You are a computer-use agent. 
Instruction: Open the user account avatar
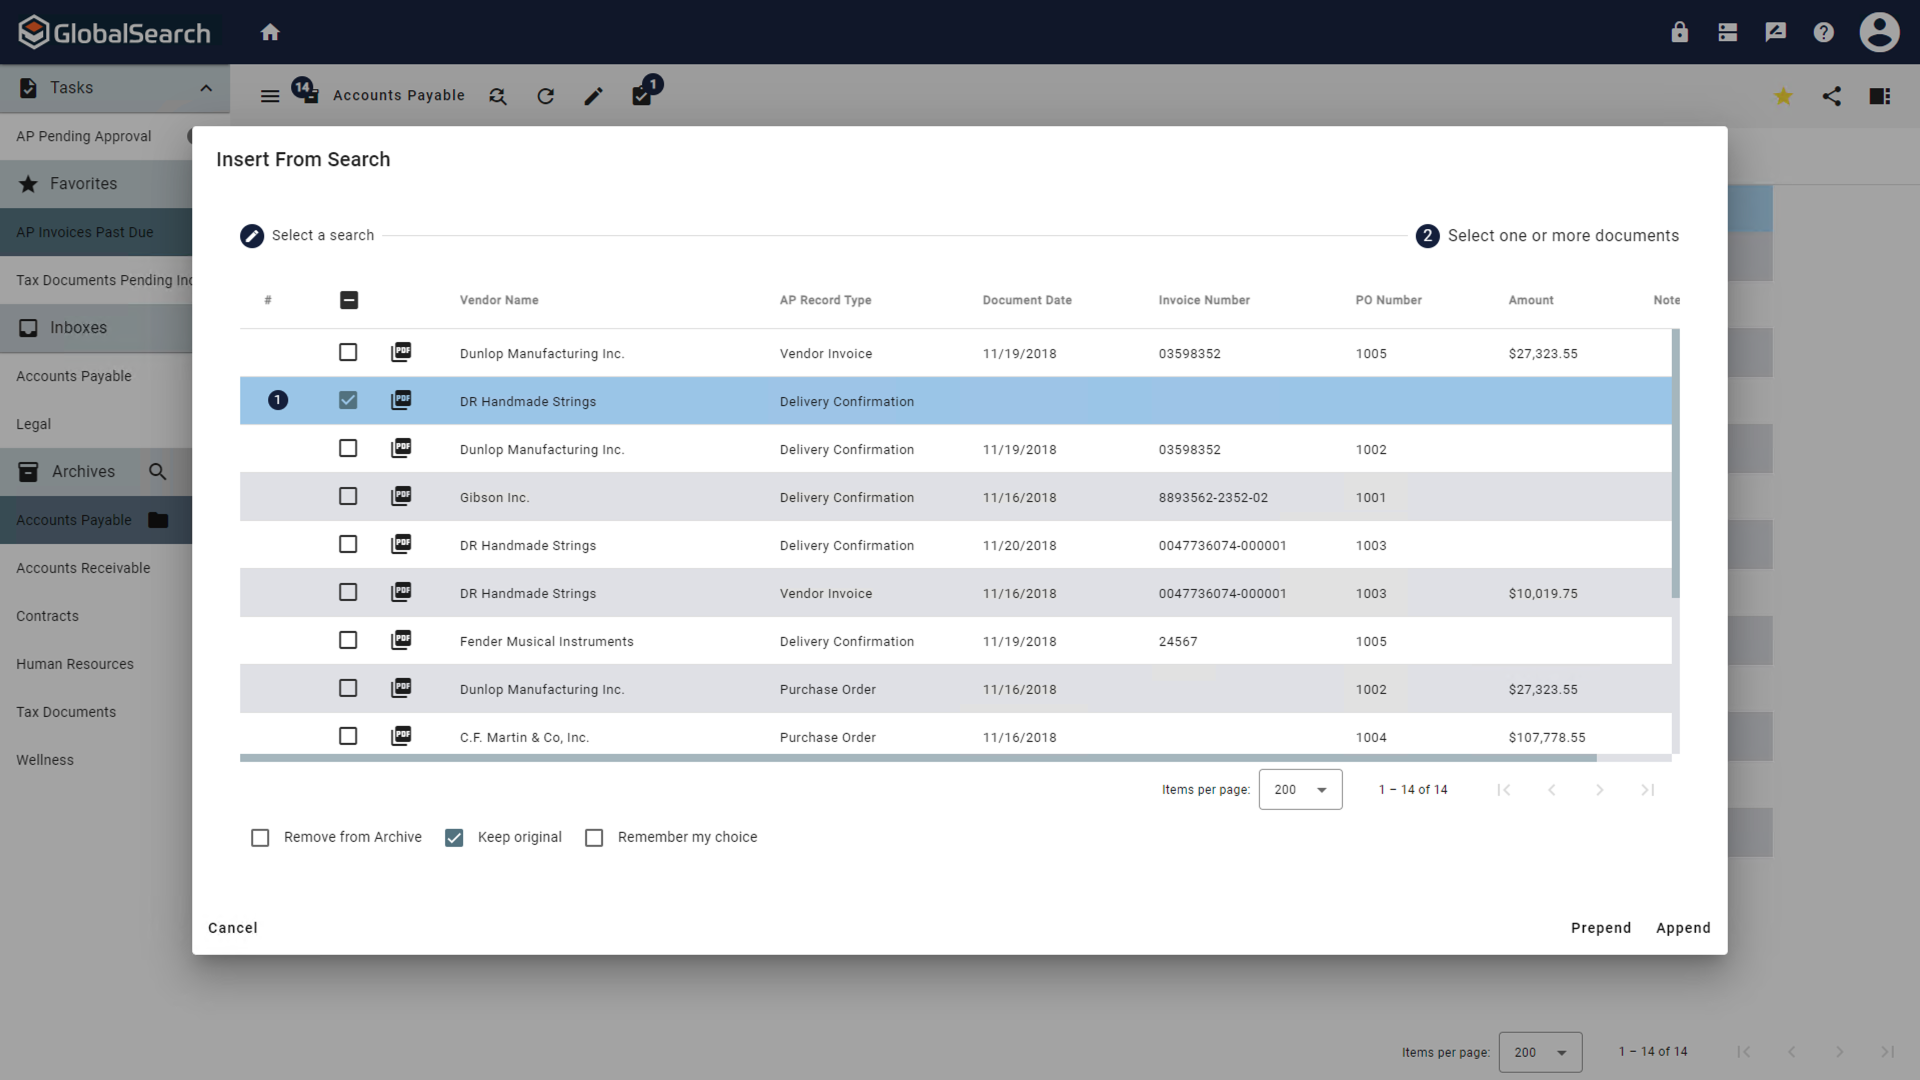(1880, 32)
